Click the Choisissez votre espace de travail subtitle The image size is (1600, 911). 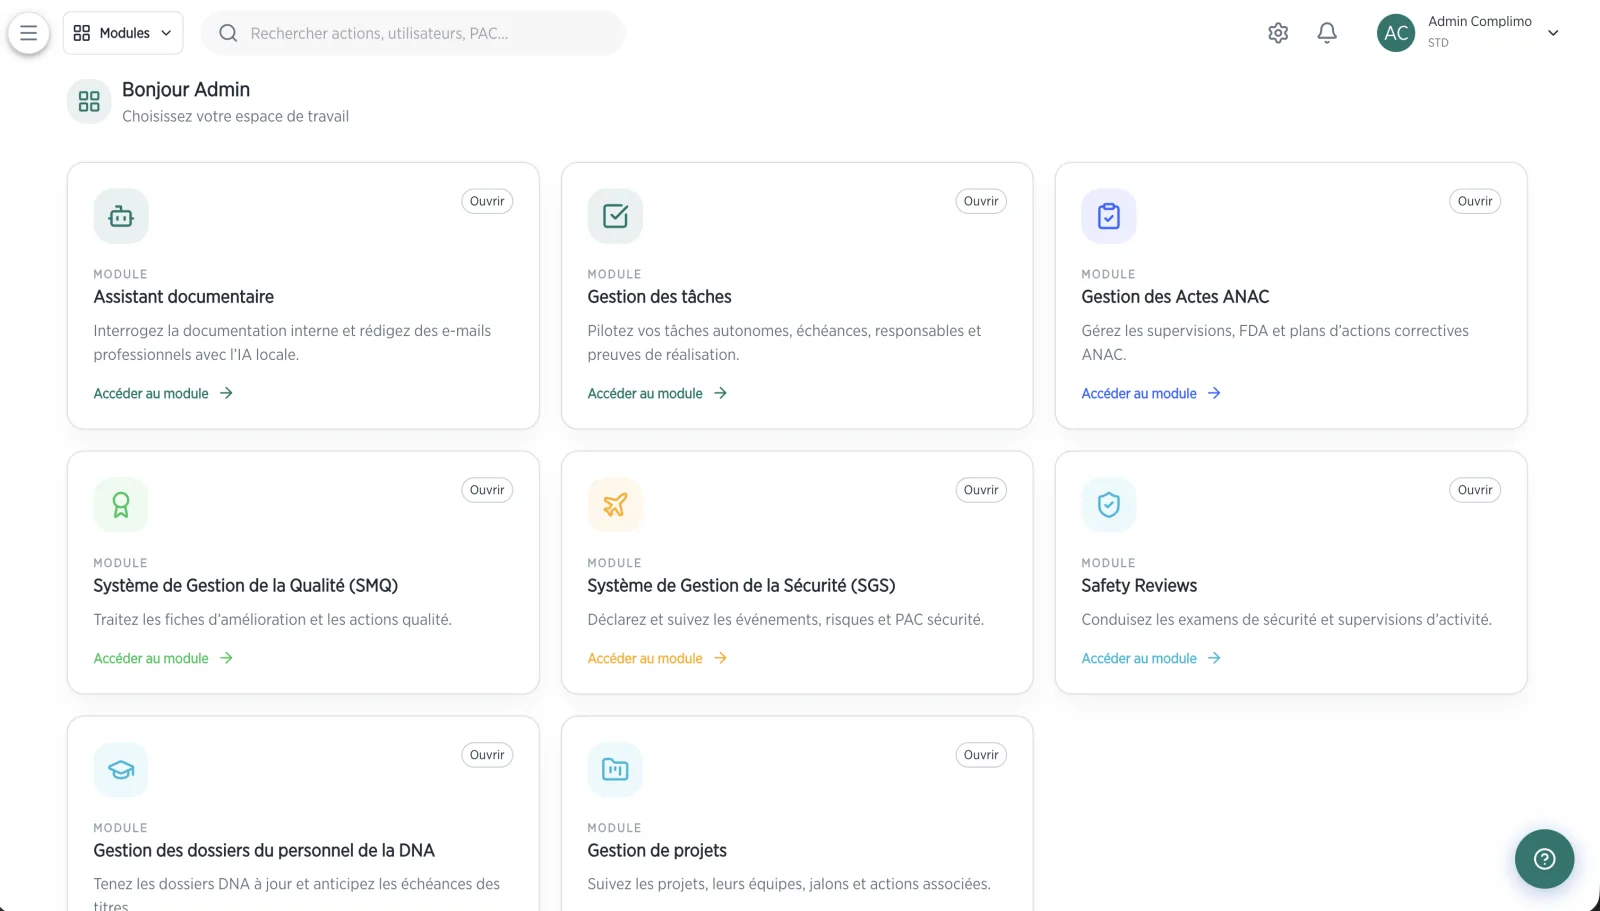click(x=236, y=116)
